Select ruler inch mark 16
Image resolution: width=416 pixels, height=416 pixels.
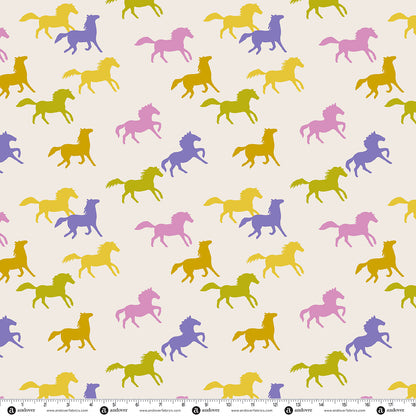pyautogui.click(x=367, y=404)
